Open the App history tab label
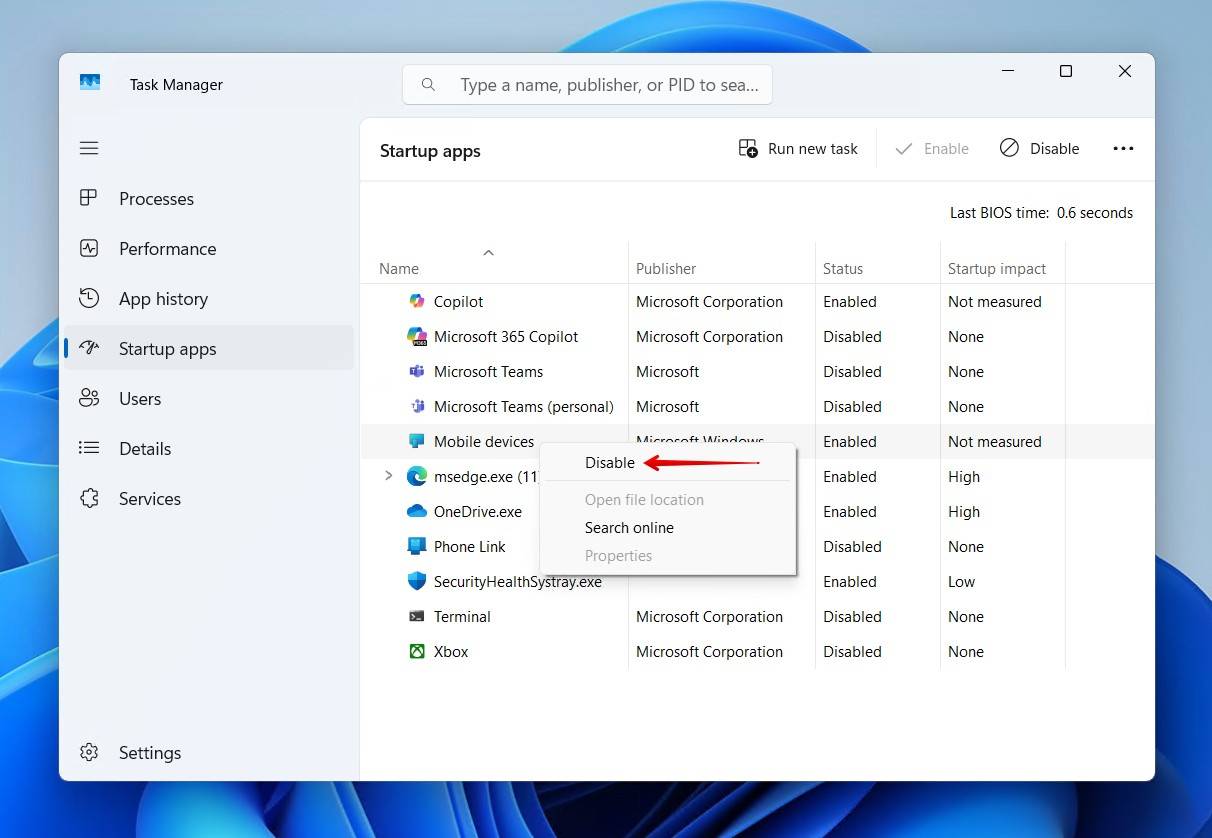Screen dimensions: 1212x838 point(163,298)
